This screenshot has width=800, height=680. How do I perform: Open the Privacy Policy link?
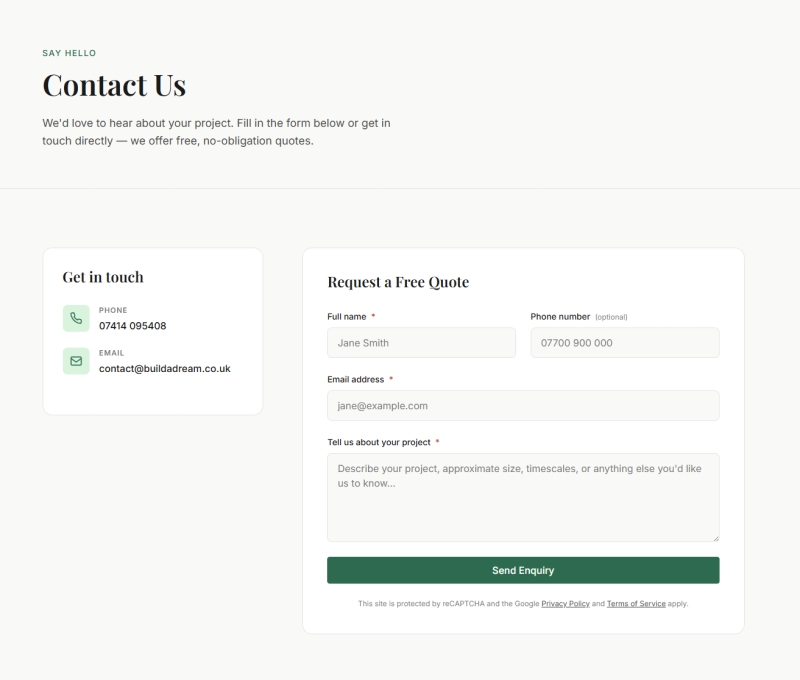565,604
